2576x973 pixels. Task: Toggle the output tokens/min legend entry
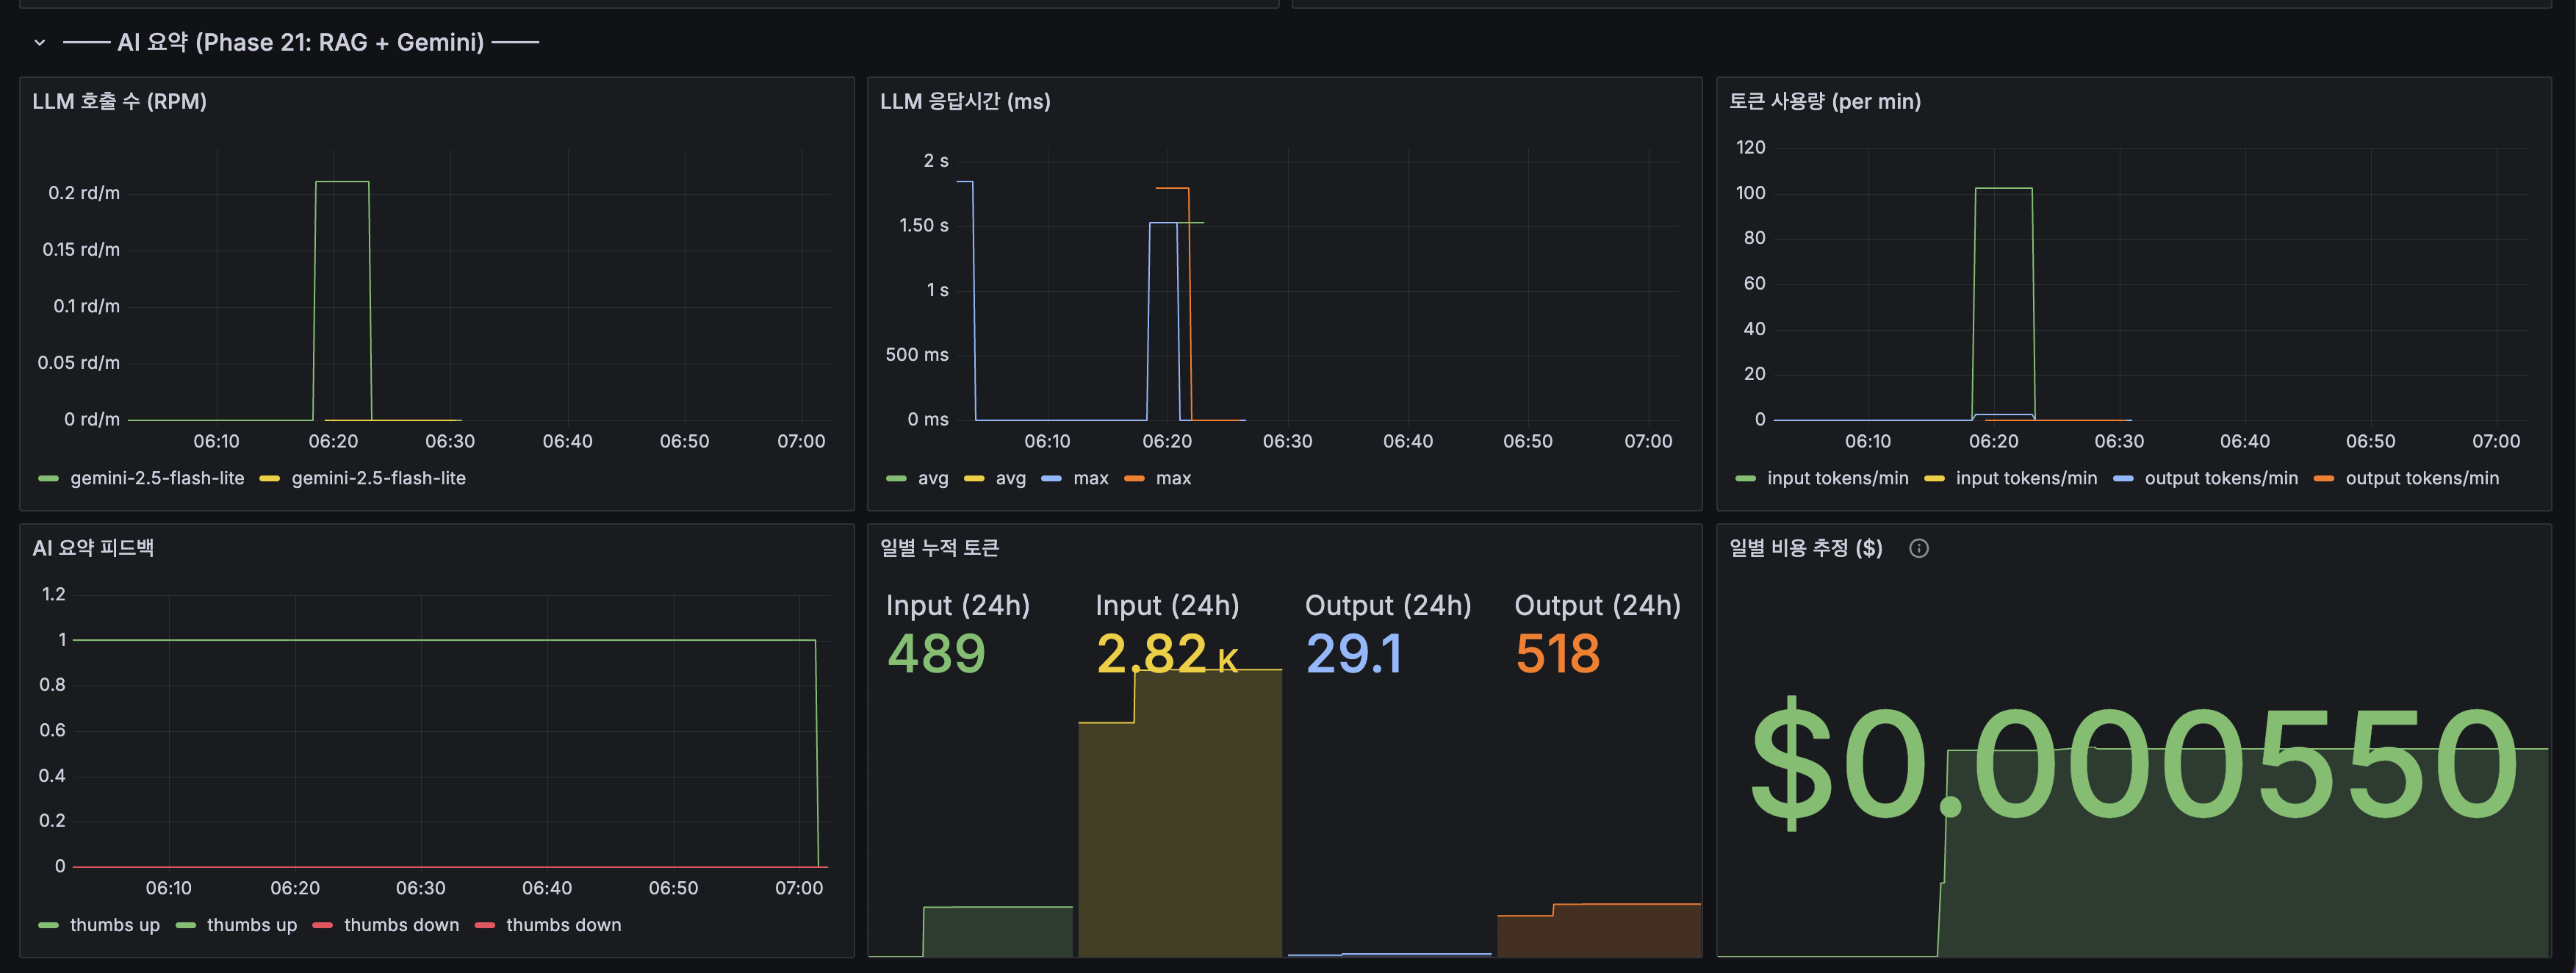(2220, 478)
